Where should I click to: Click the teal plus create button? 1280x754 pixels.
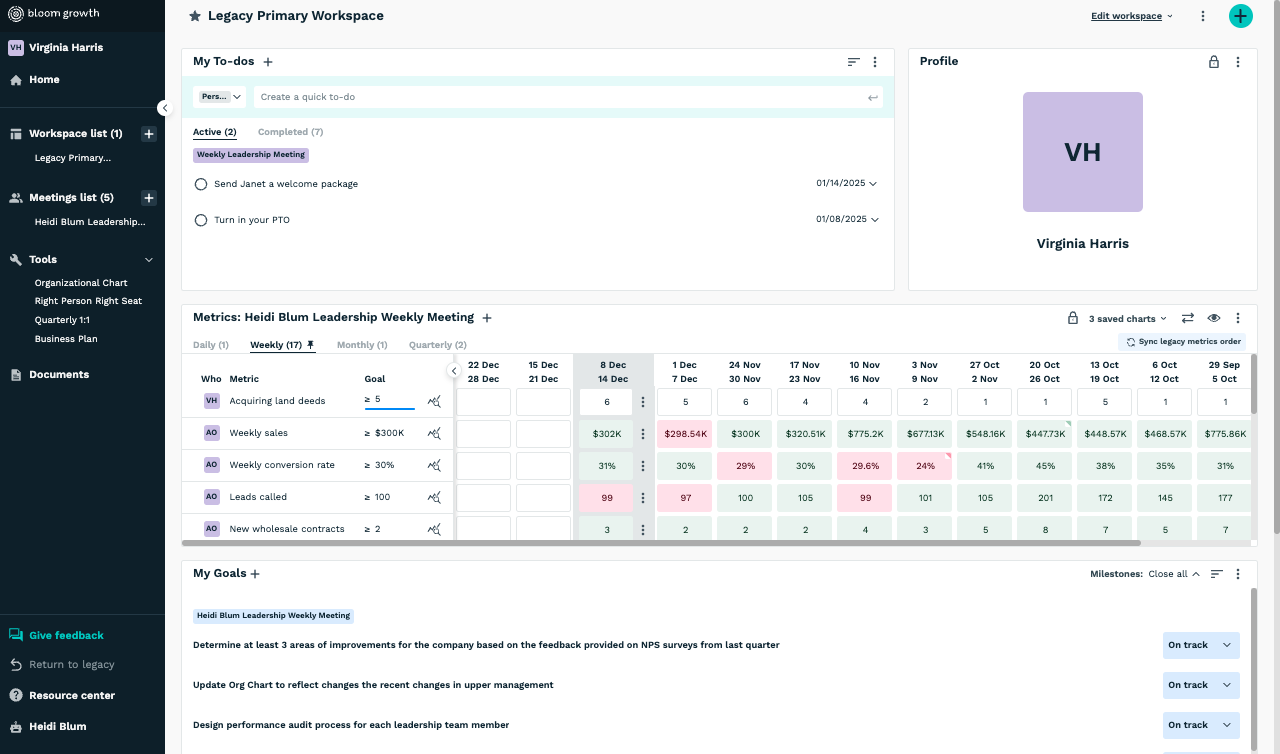1240,16
